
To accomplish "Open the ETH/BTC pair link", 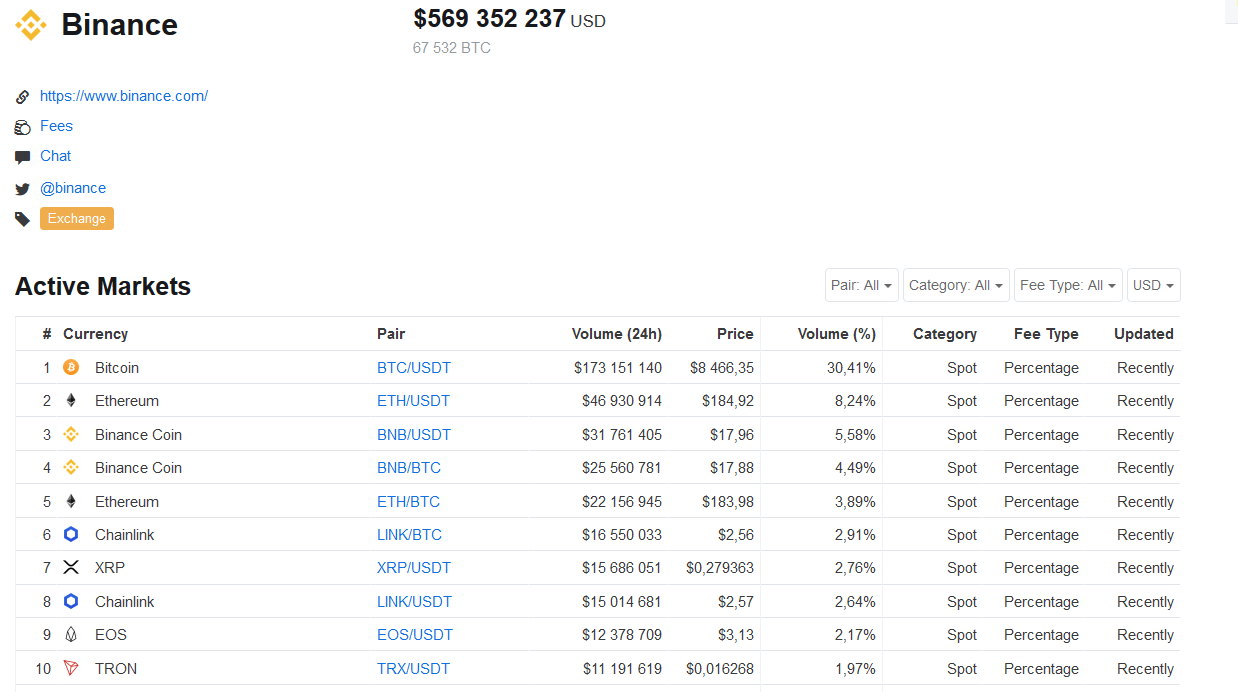I will coord(408,502).
